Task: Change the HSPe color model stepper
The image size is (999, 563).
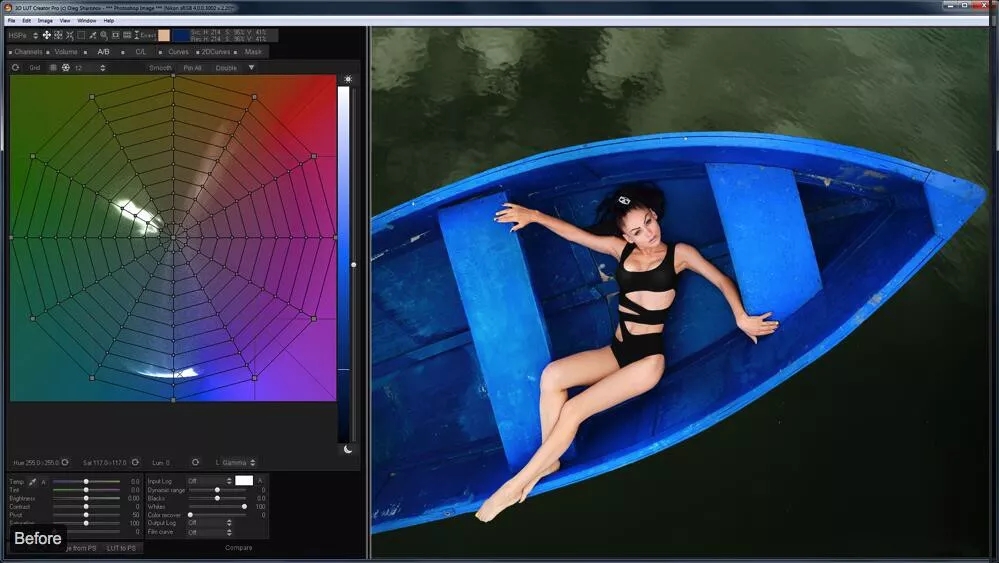Action: (36, 36)
